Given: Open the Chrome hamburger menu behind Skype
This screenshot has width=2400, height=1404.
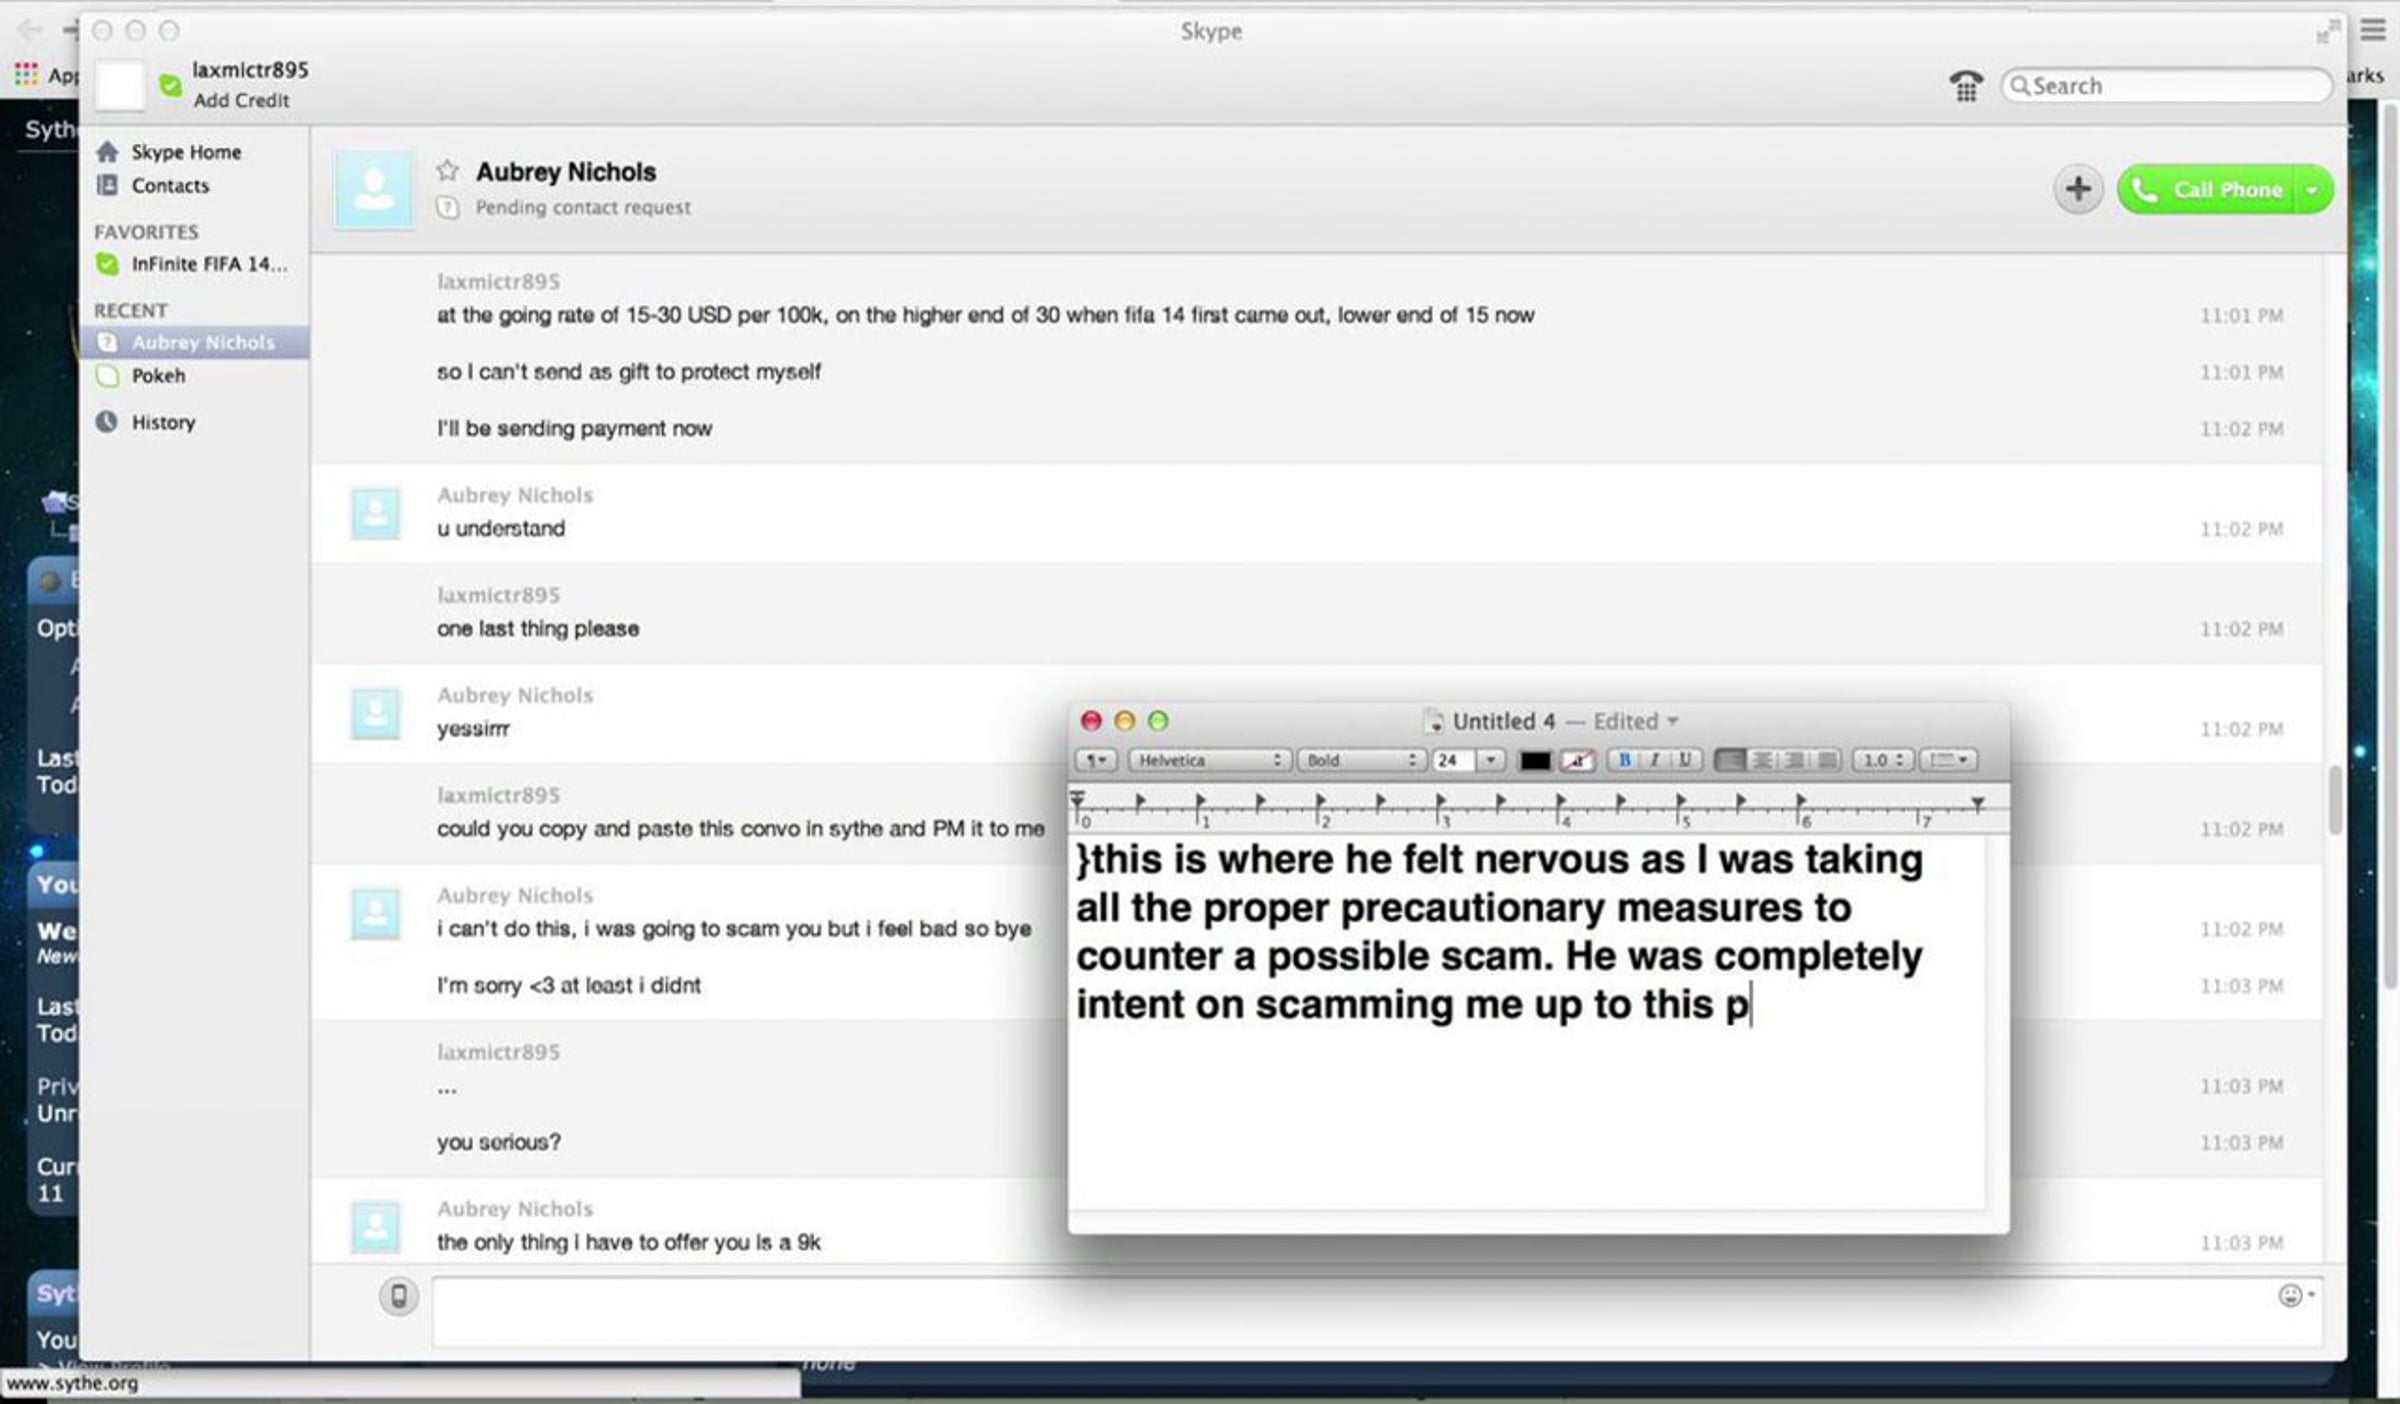Looking at the screenshot, I should (2374, 31).
